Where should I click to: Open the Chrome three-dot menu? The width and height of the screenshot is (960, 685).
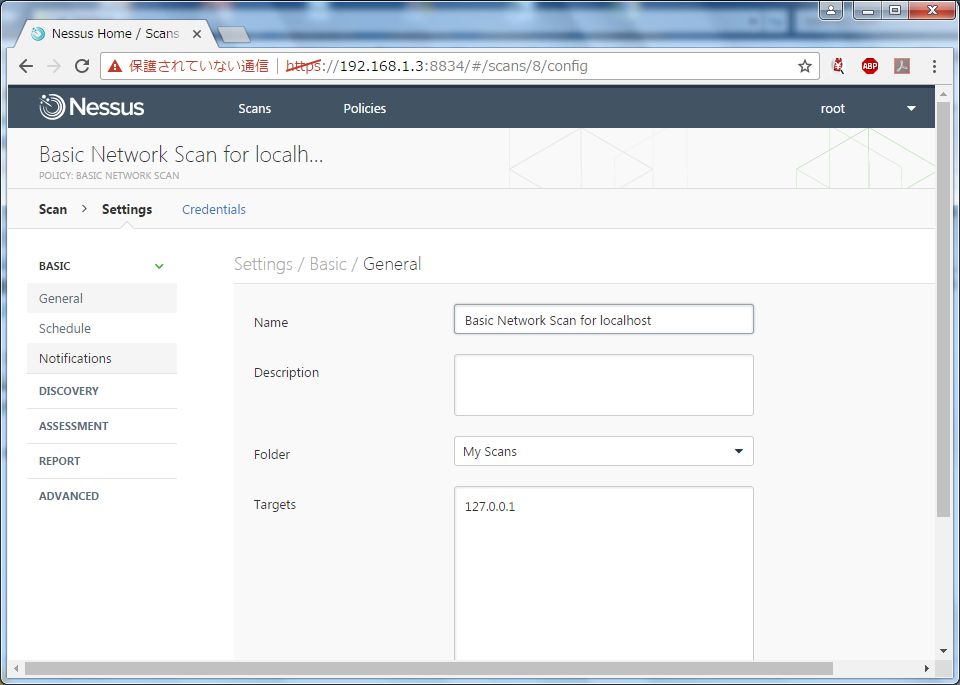tap(934, 66)
